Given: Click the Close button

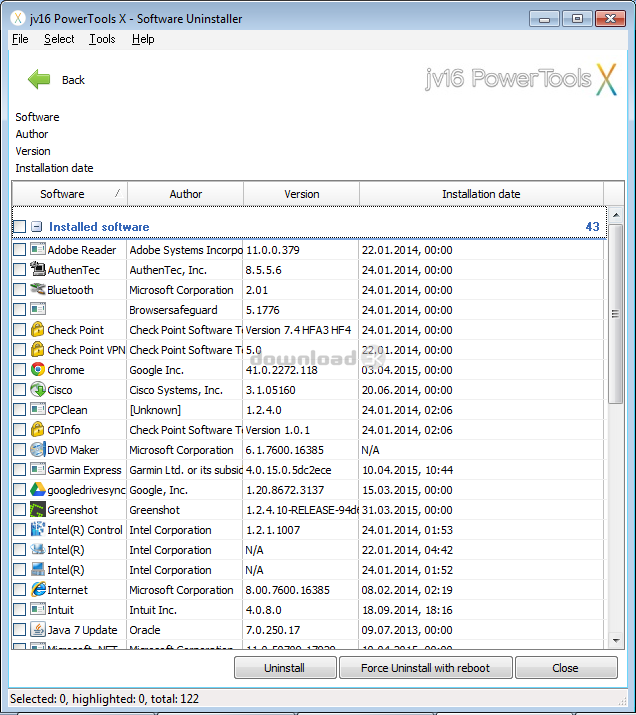Looking at the screenshot, I should point(566,668).
